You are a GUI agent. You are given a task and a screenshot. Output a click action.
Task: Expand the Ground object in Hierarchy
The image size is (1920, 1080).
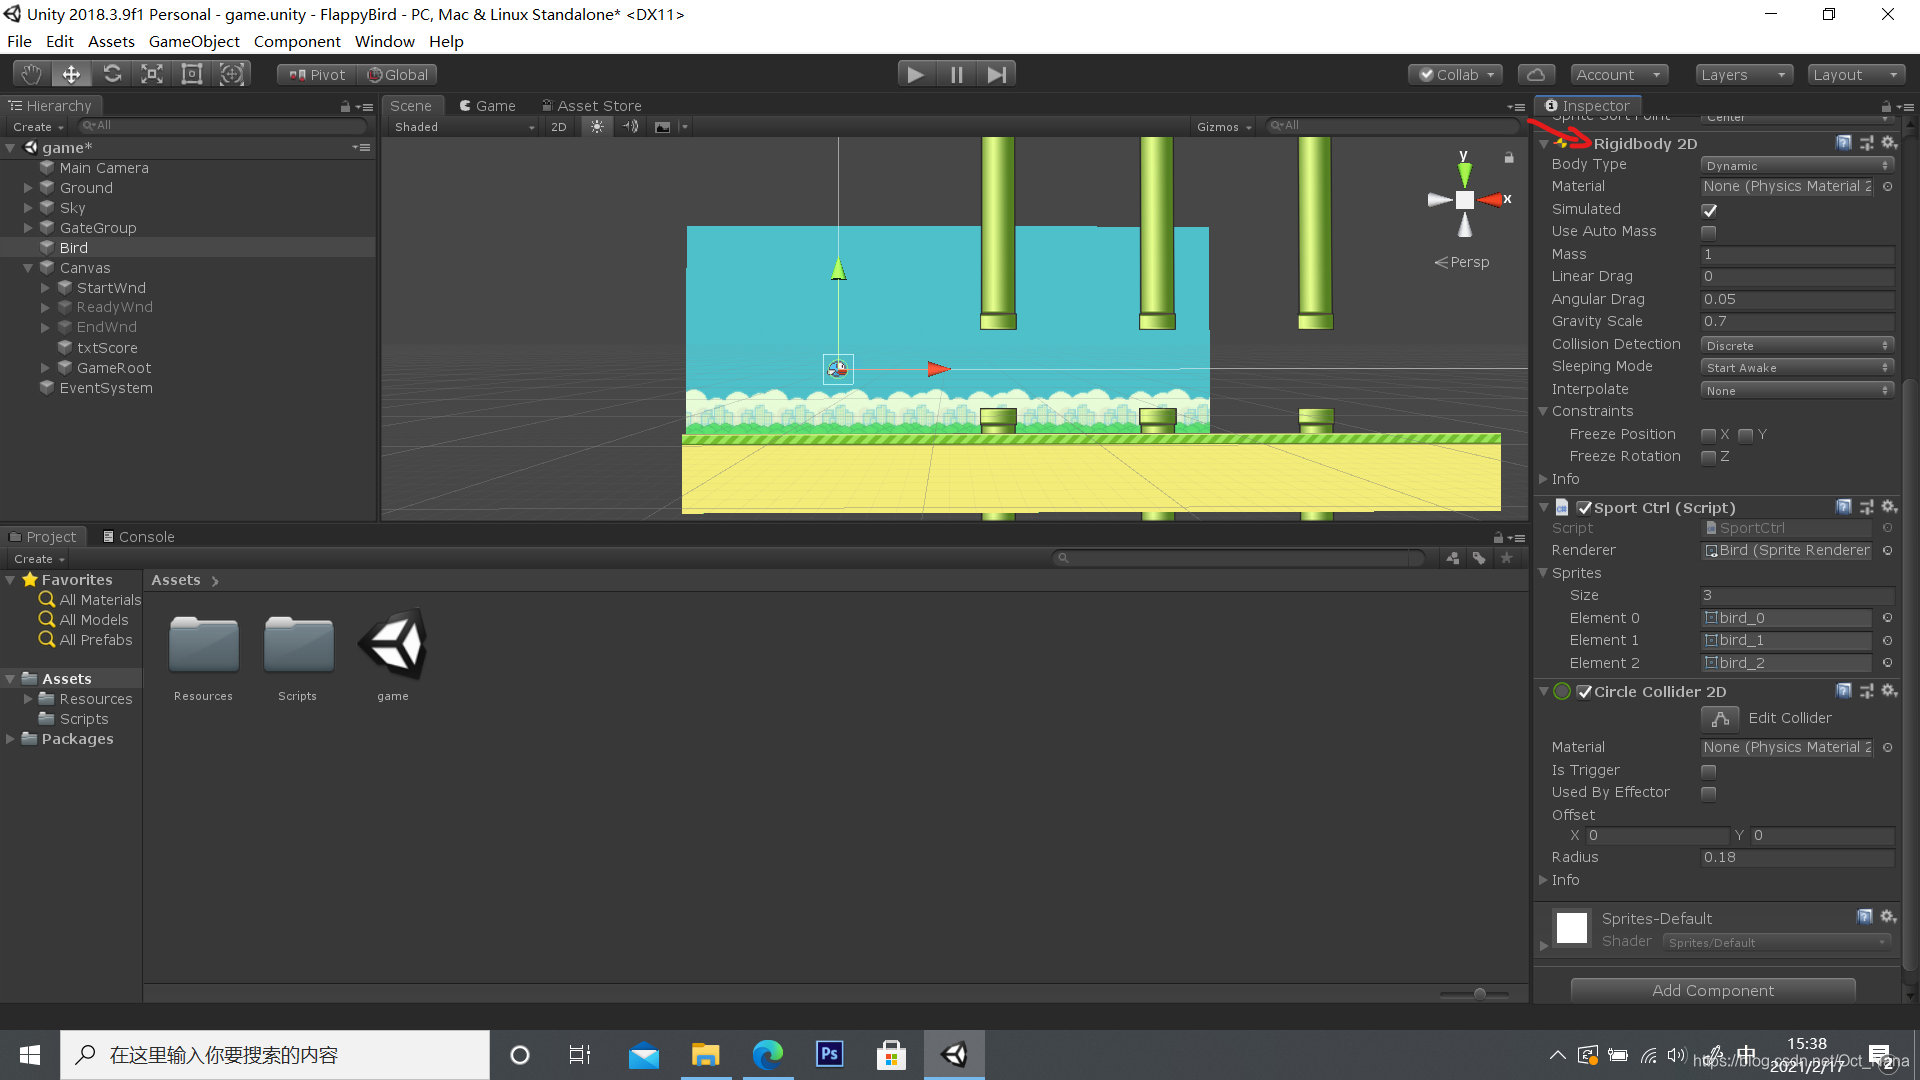pos(28,188)
